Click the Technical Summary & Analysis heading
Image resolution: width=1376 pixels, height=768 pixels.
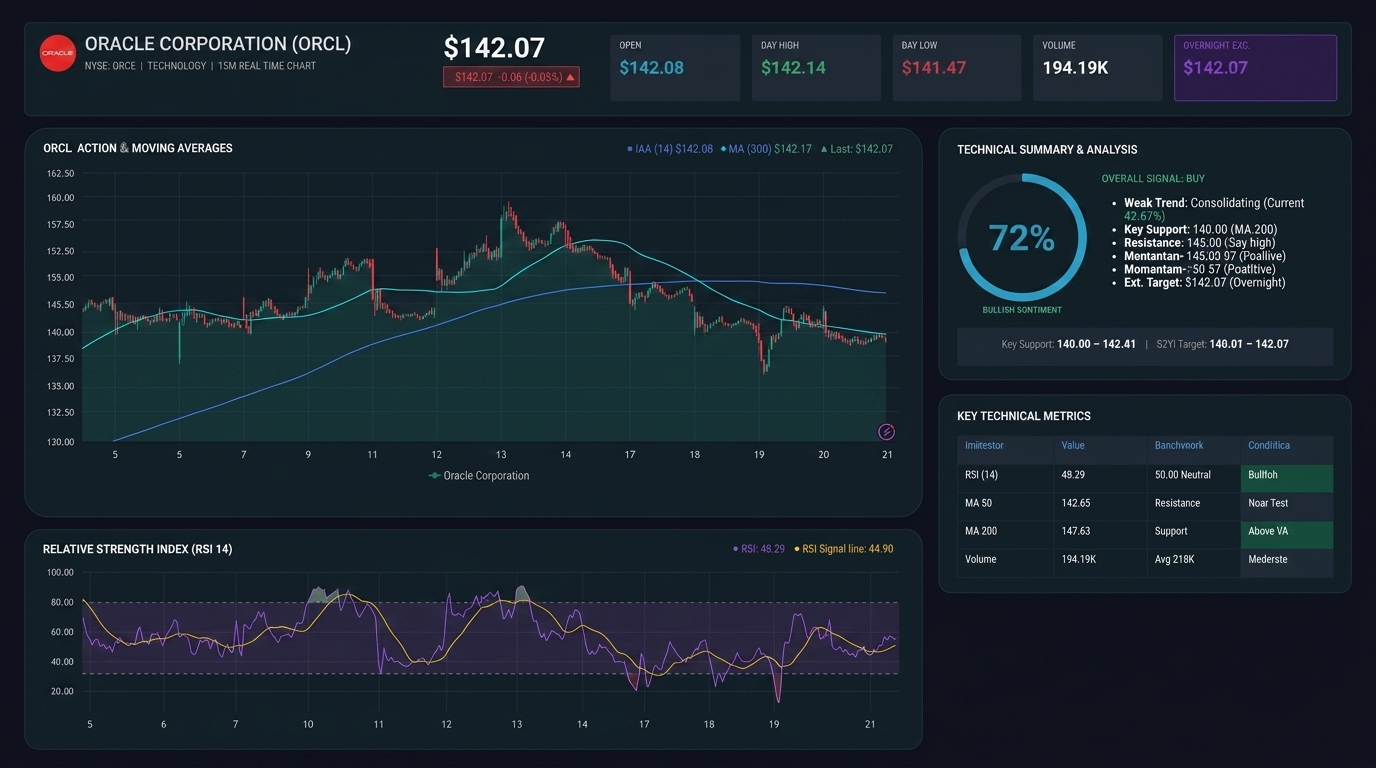[1047, 150]
